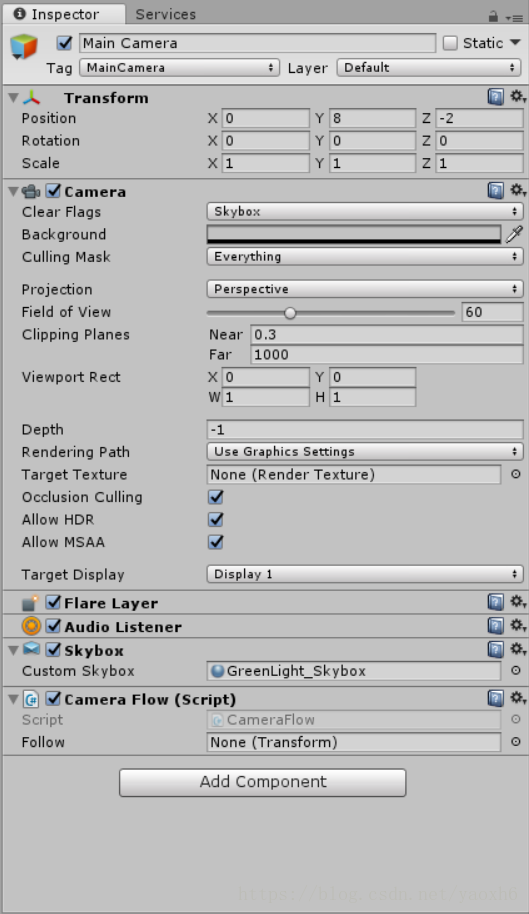Collapse the Skybox component foldout

coord(13,650)
